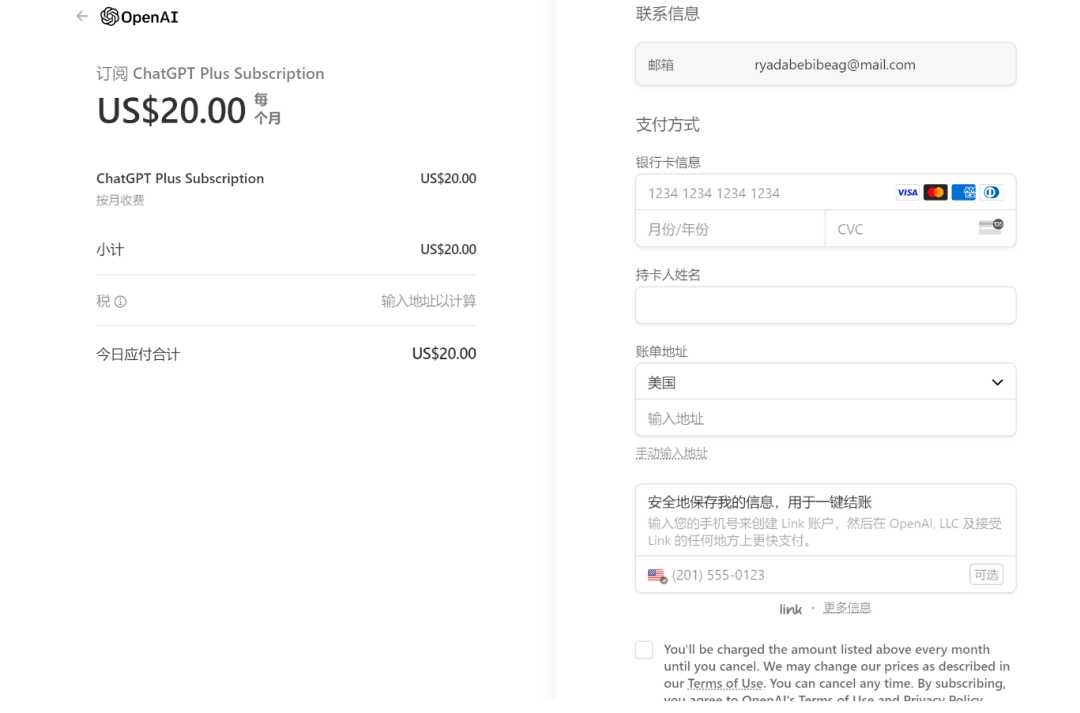Click the CVC card hint icon
This screenshot has width=1080, height=713.
(990, 228)
